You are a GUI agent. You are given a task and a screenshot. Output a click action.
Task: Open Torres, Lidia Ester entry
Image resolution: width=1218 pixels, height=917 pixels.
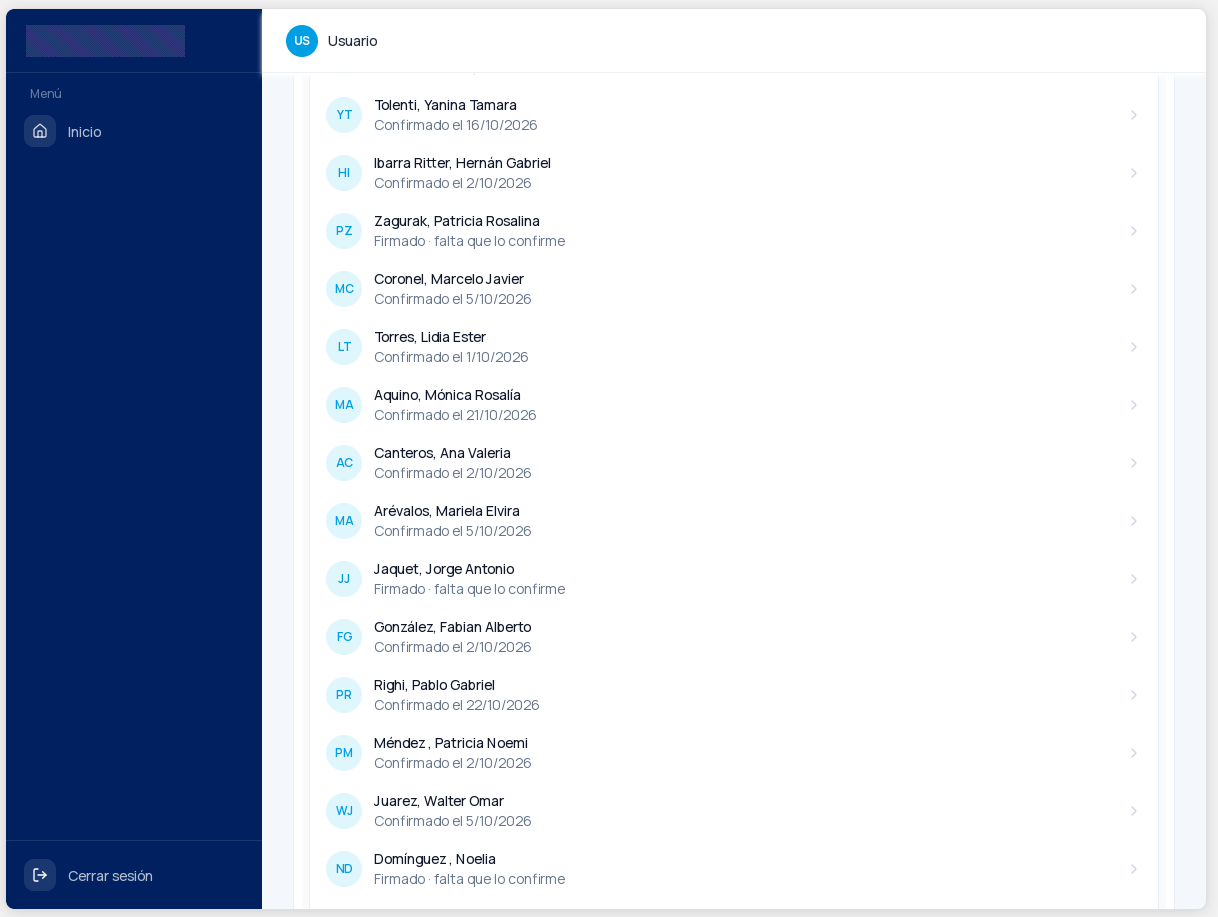[x=734, y=347]
